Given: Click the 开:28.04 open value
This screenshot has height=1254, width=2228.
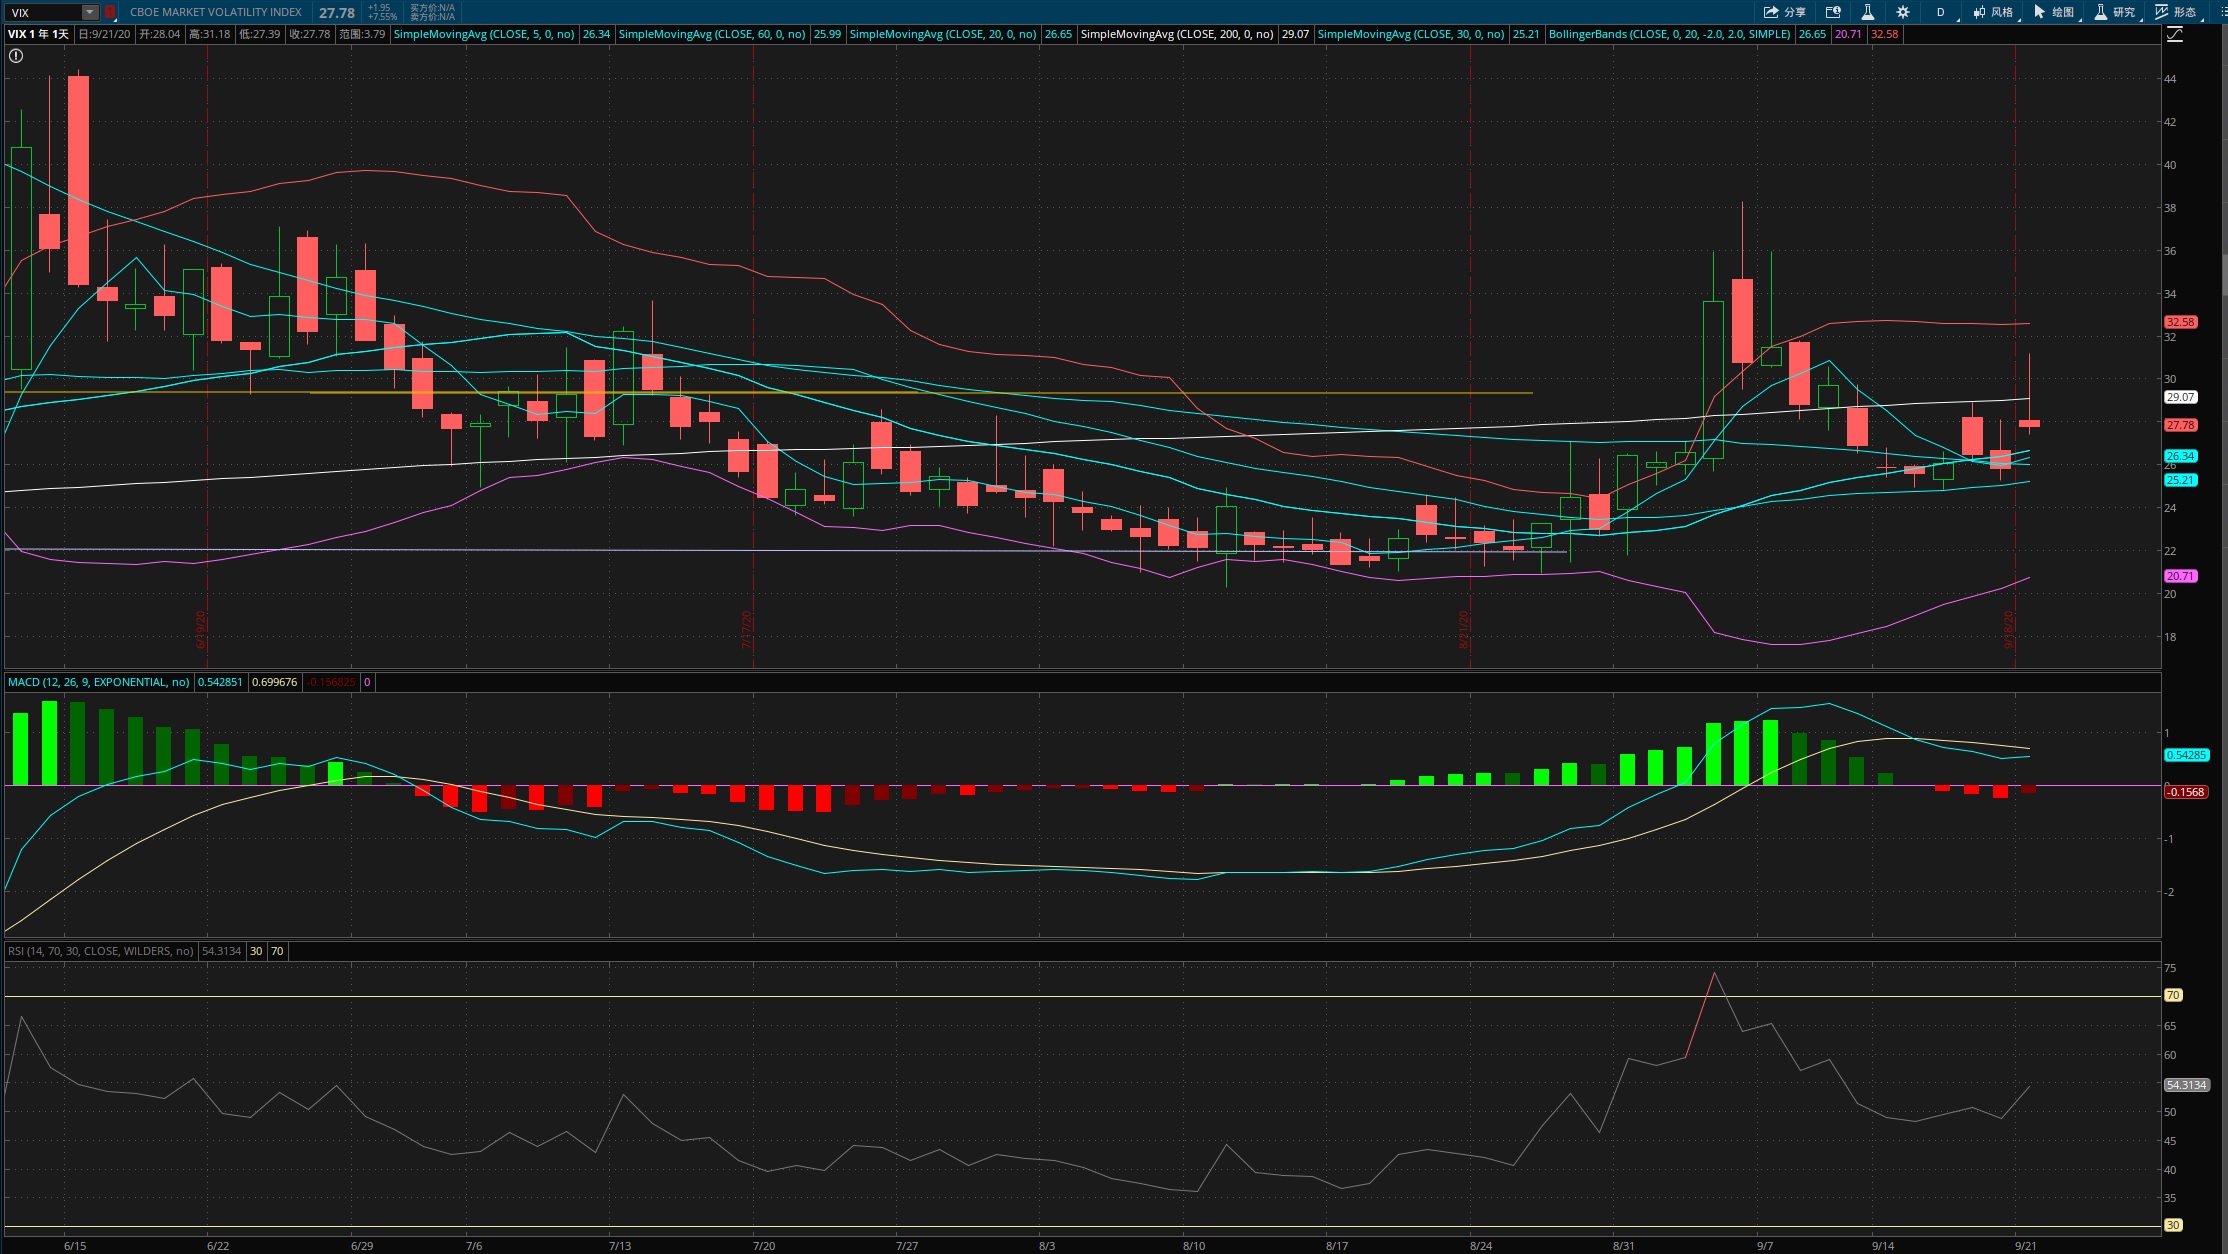Looking at the screenshot, I should click(160, 34).
